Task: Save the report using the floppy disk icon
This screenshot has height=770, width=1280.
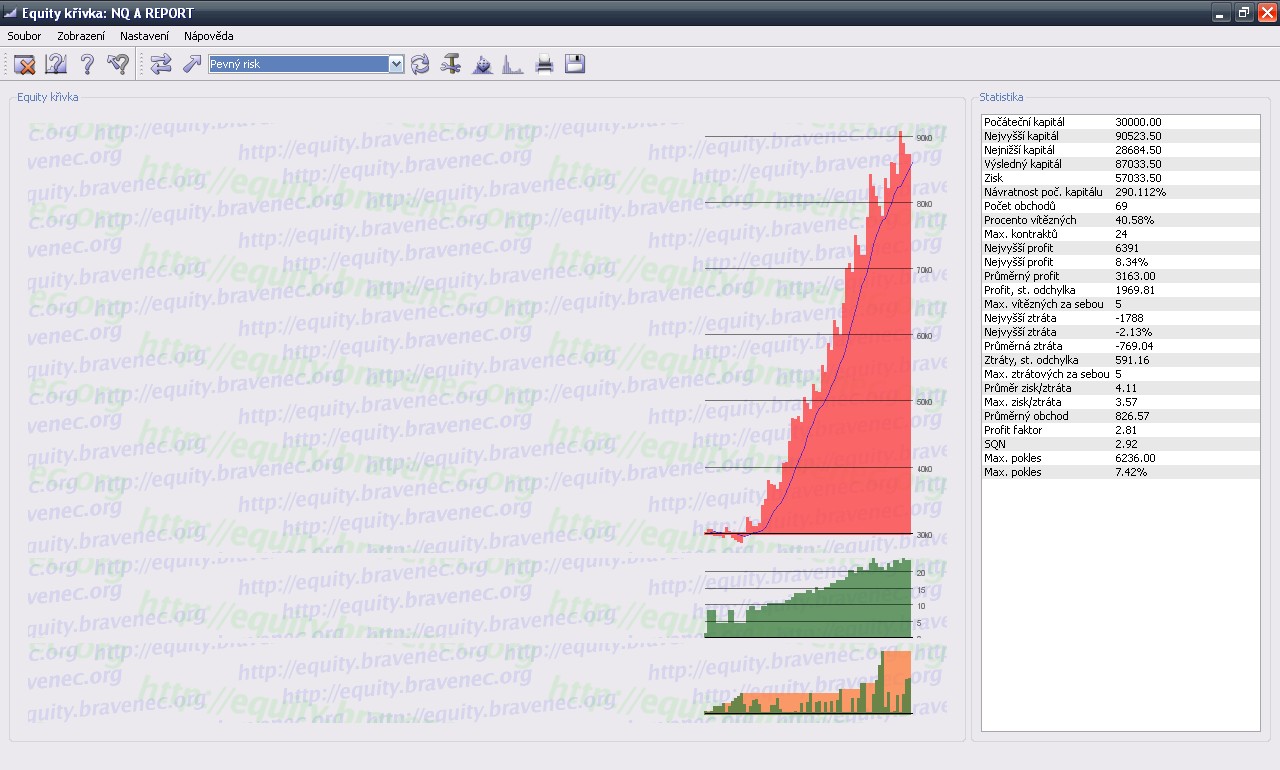Action: (x=575, y=64)
